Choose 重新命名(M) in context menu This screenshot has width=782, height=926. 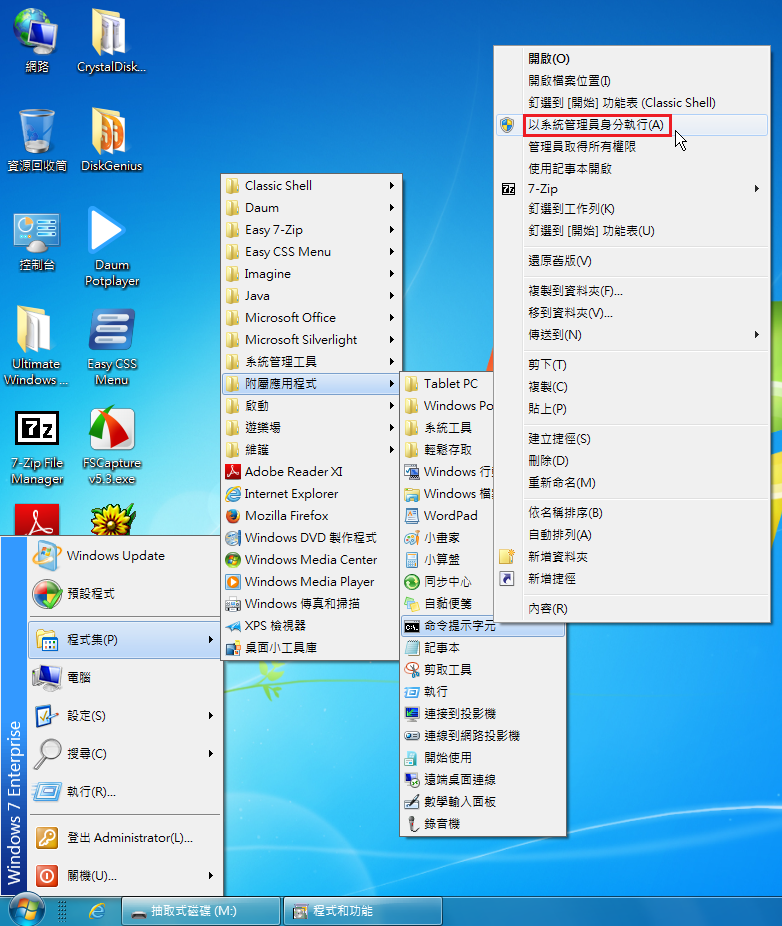[632, 482]
